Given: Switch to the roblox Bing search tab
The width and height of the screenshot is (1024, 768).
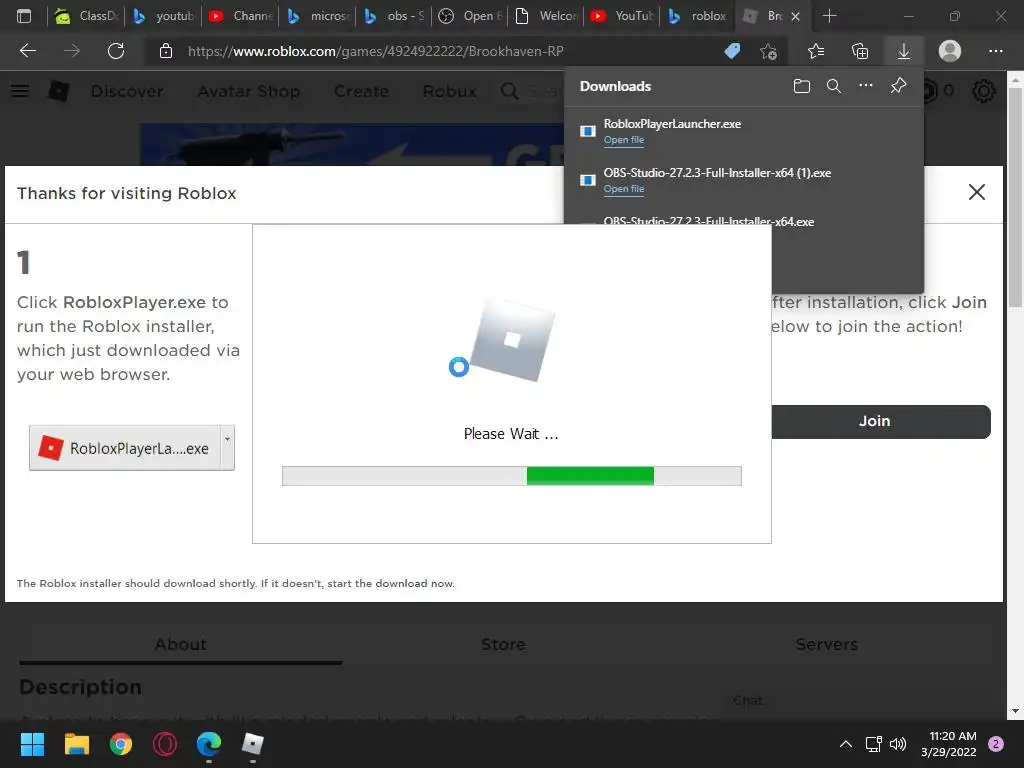Looking at the screenshot, I should click(x=697, y=16).
